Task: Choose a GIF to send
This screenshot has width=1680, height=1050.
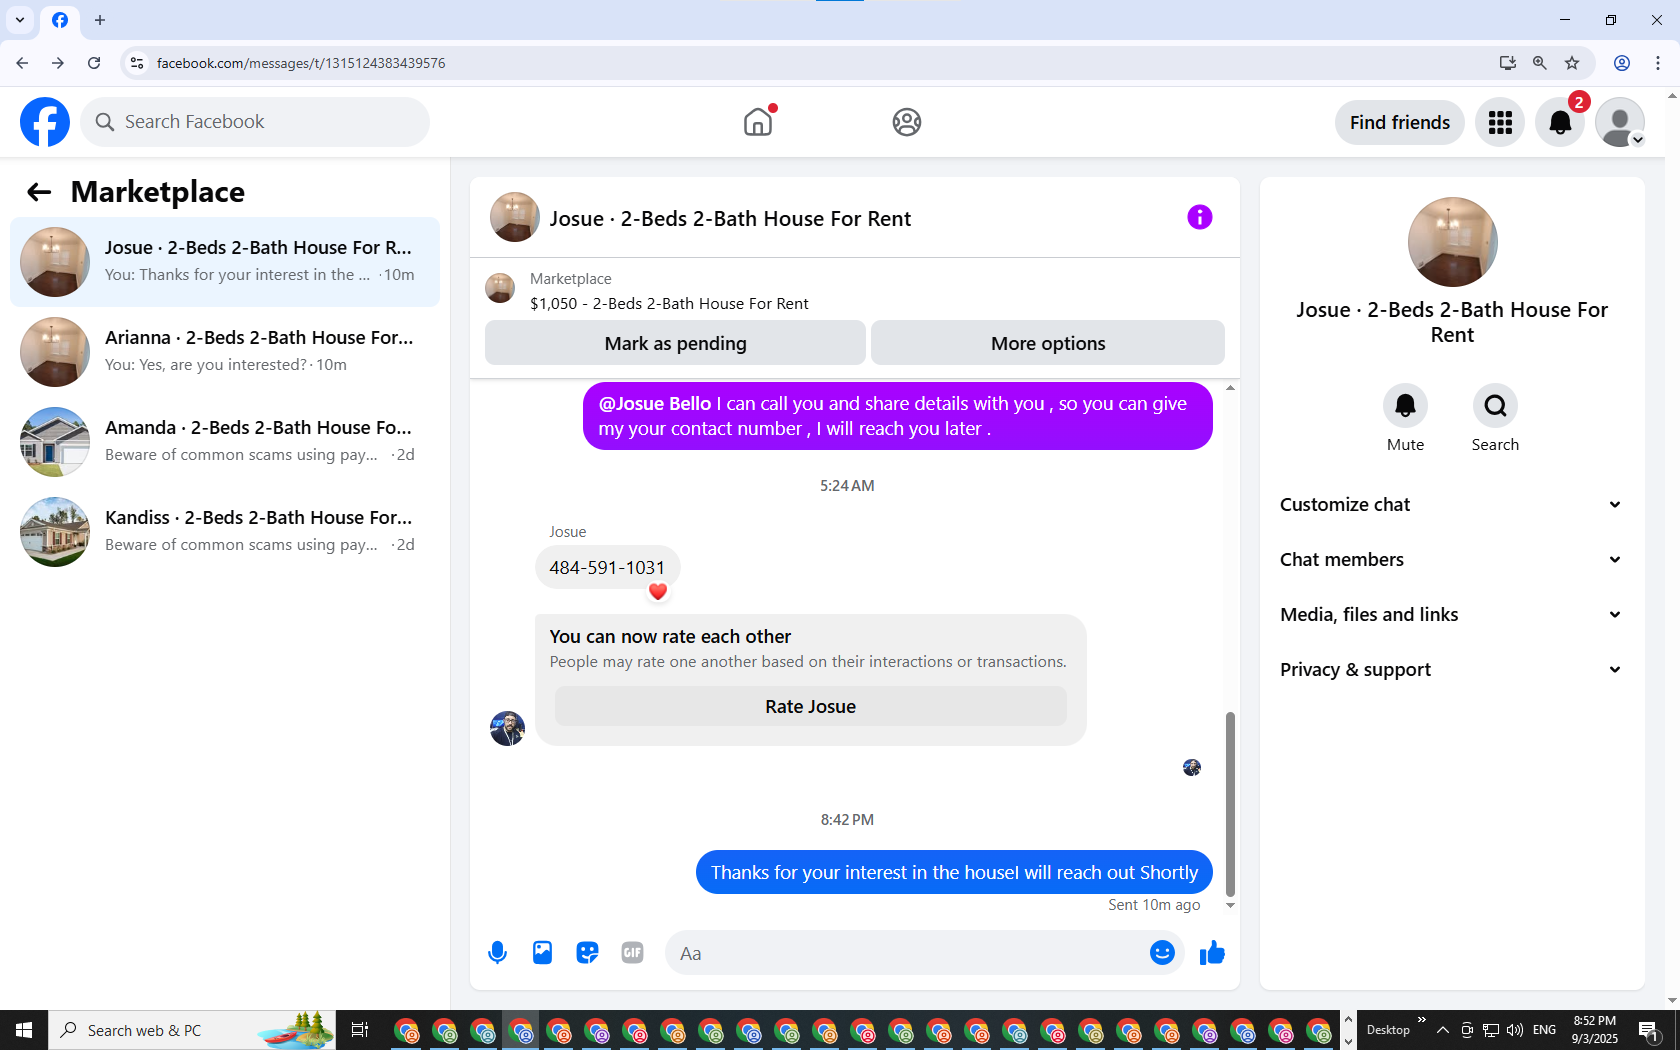Action: pyautogui.click(x=632, y=953)
